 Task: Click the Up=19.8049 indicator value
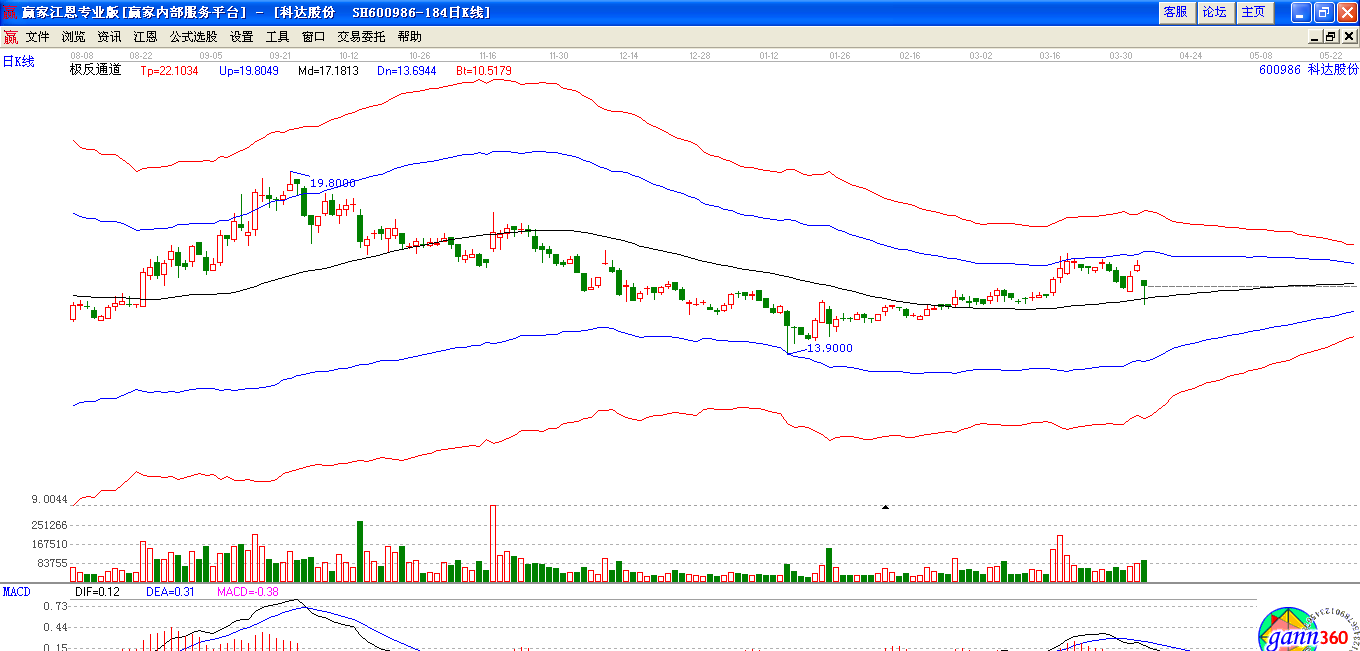click(x=249, y=71)
